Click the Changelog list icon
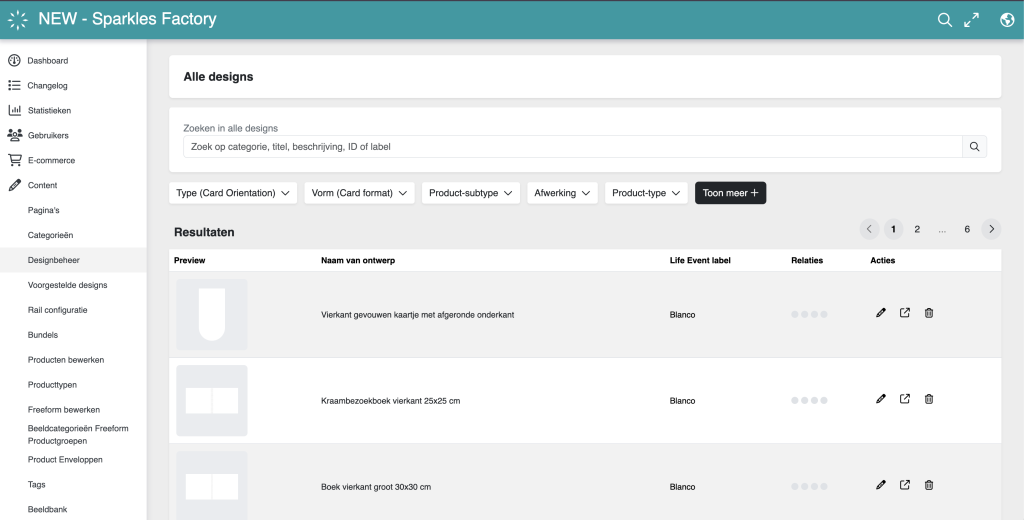The image size is (1024, 520). point(14,86)
